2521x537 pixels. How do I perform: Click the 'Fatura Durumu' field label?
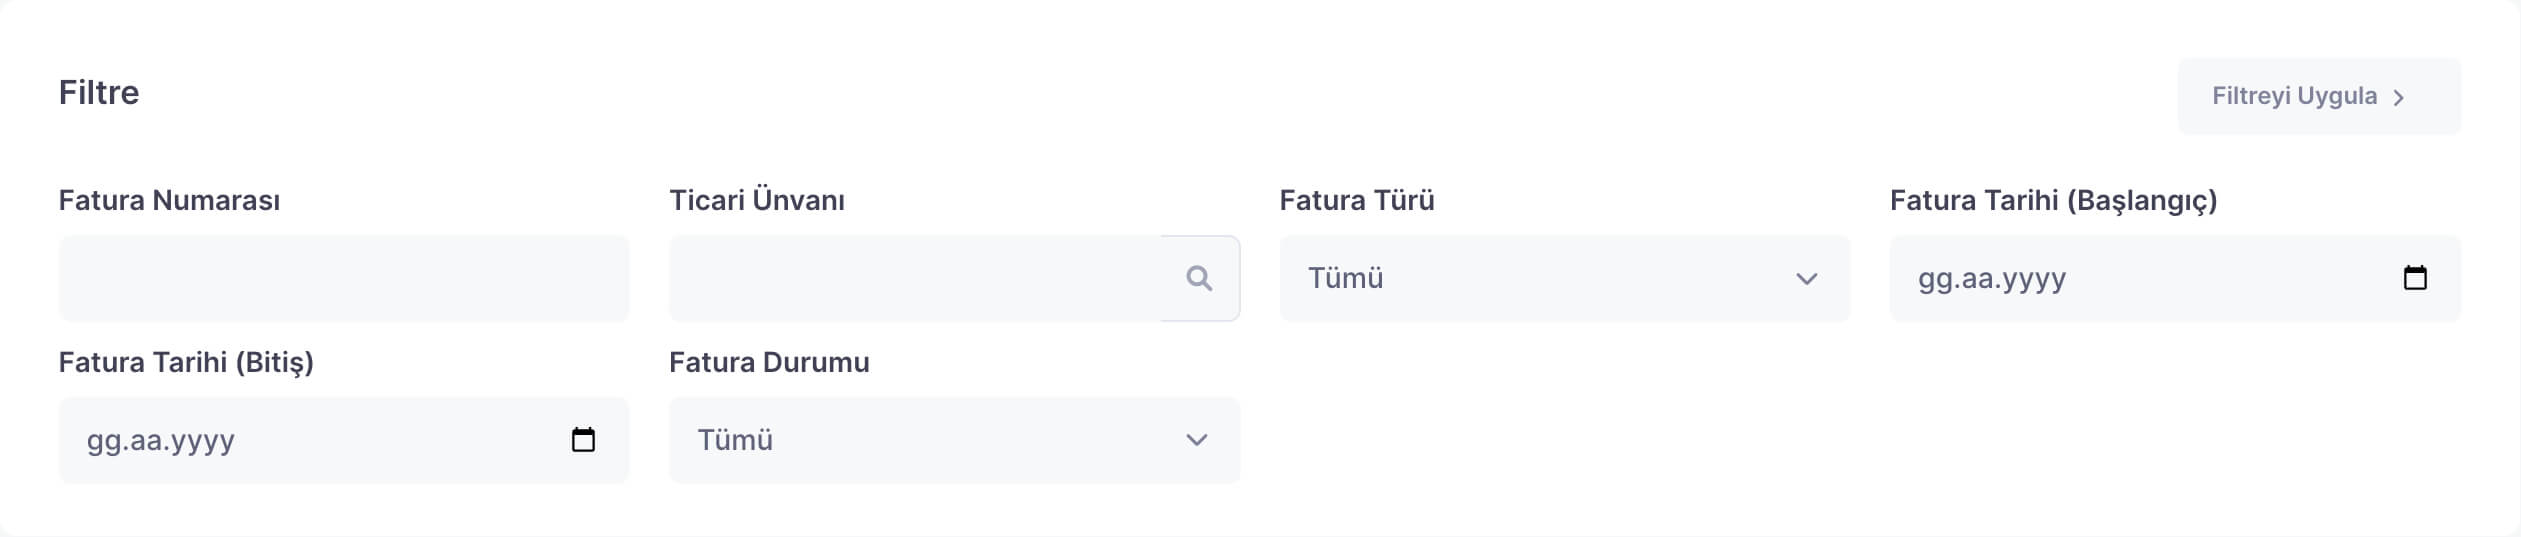[769, 362]
